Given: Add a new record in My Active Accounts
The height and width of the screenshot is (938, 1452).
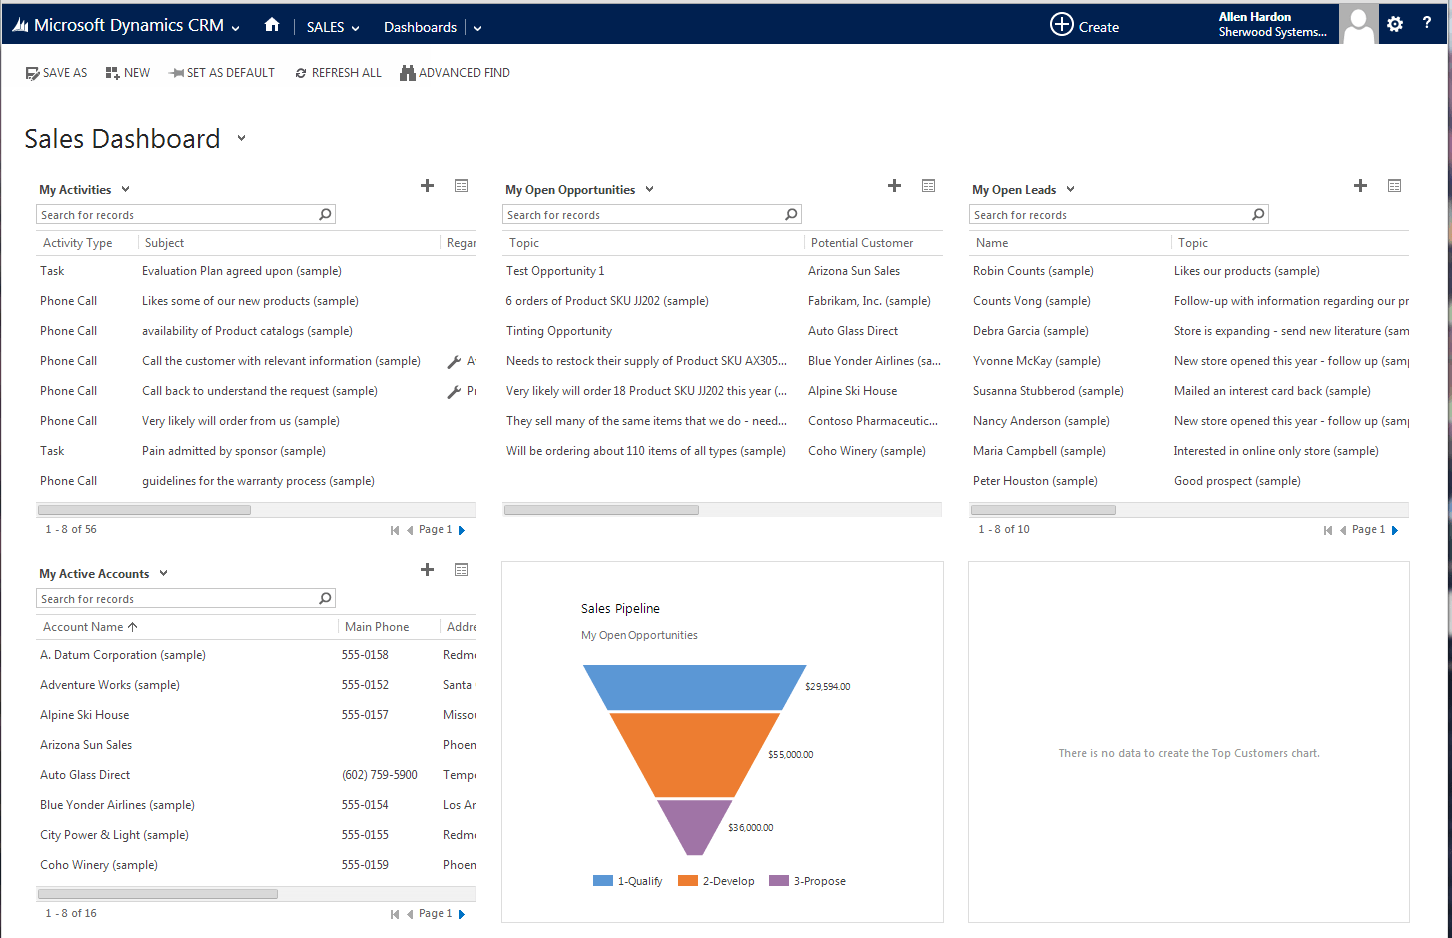Looking at the screenshot, I should tap(427, 570).
